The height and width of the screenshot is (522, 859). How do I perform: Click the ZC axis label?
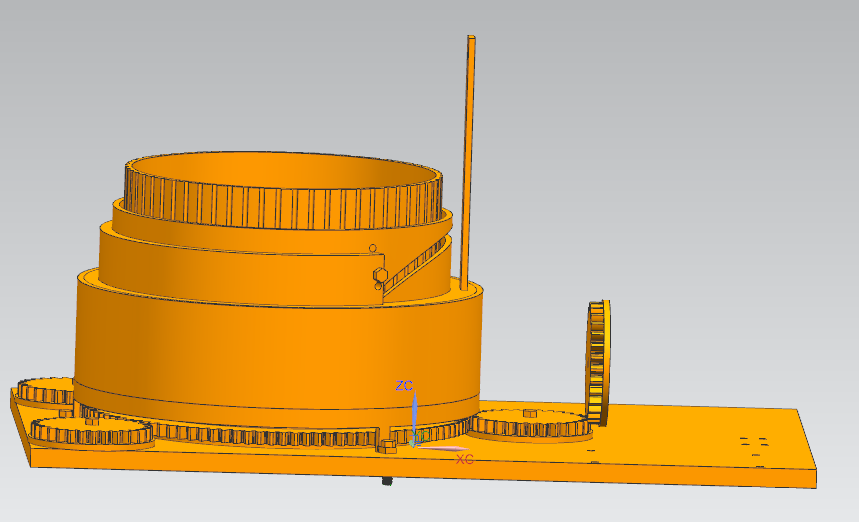(x=404, y=386)
